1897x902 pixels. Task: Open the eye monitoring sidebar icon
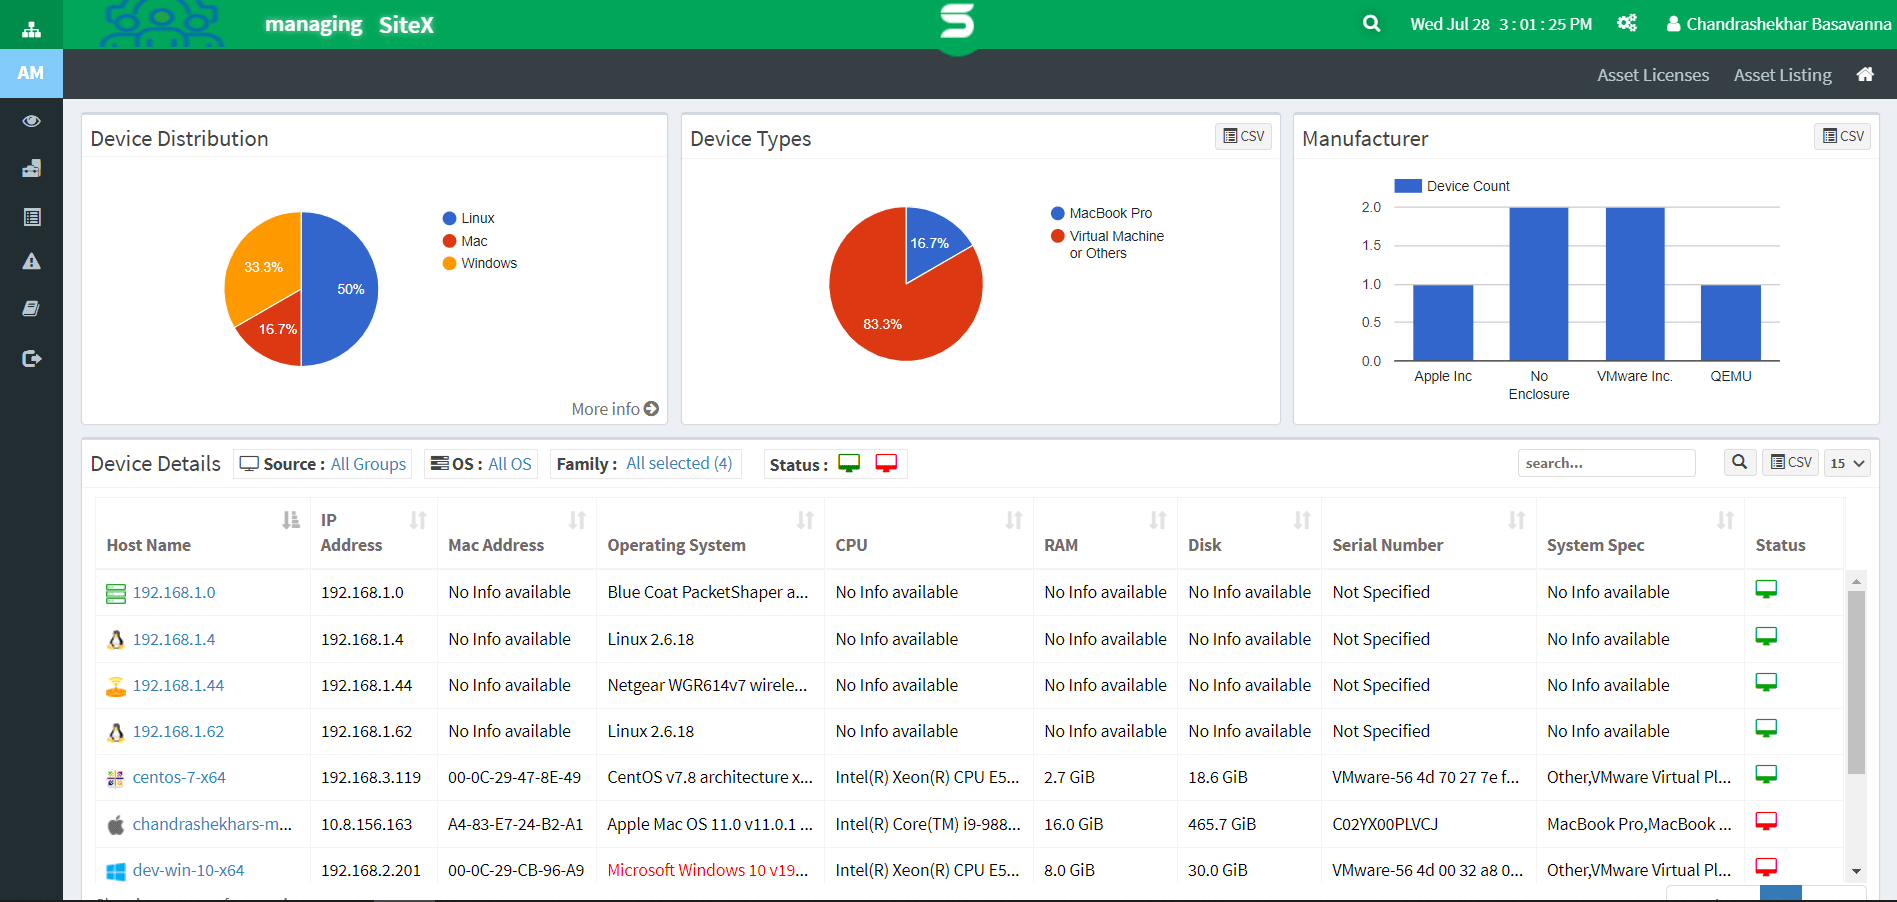pos(31,121)
